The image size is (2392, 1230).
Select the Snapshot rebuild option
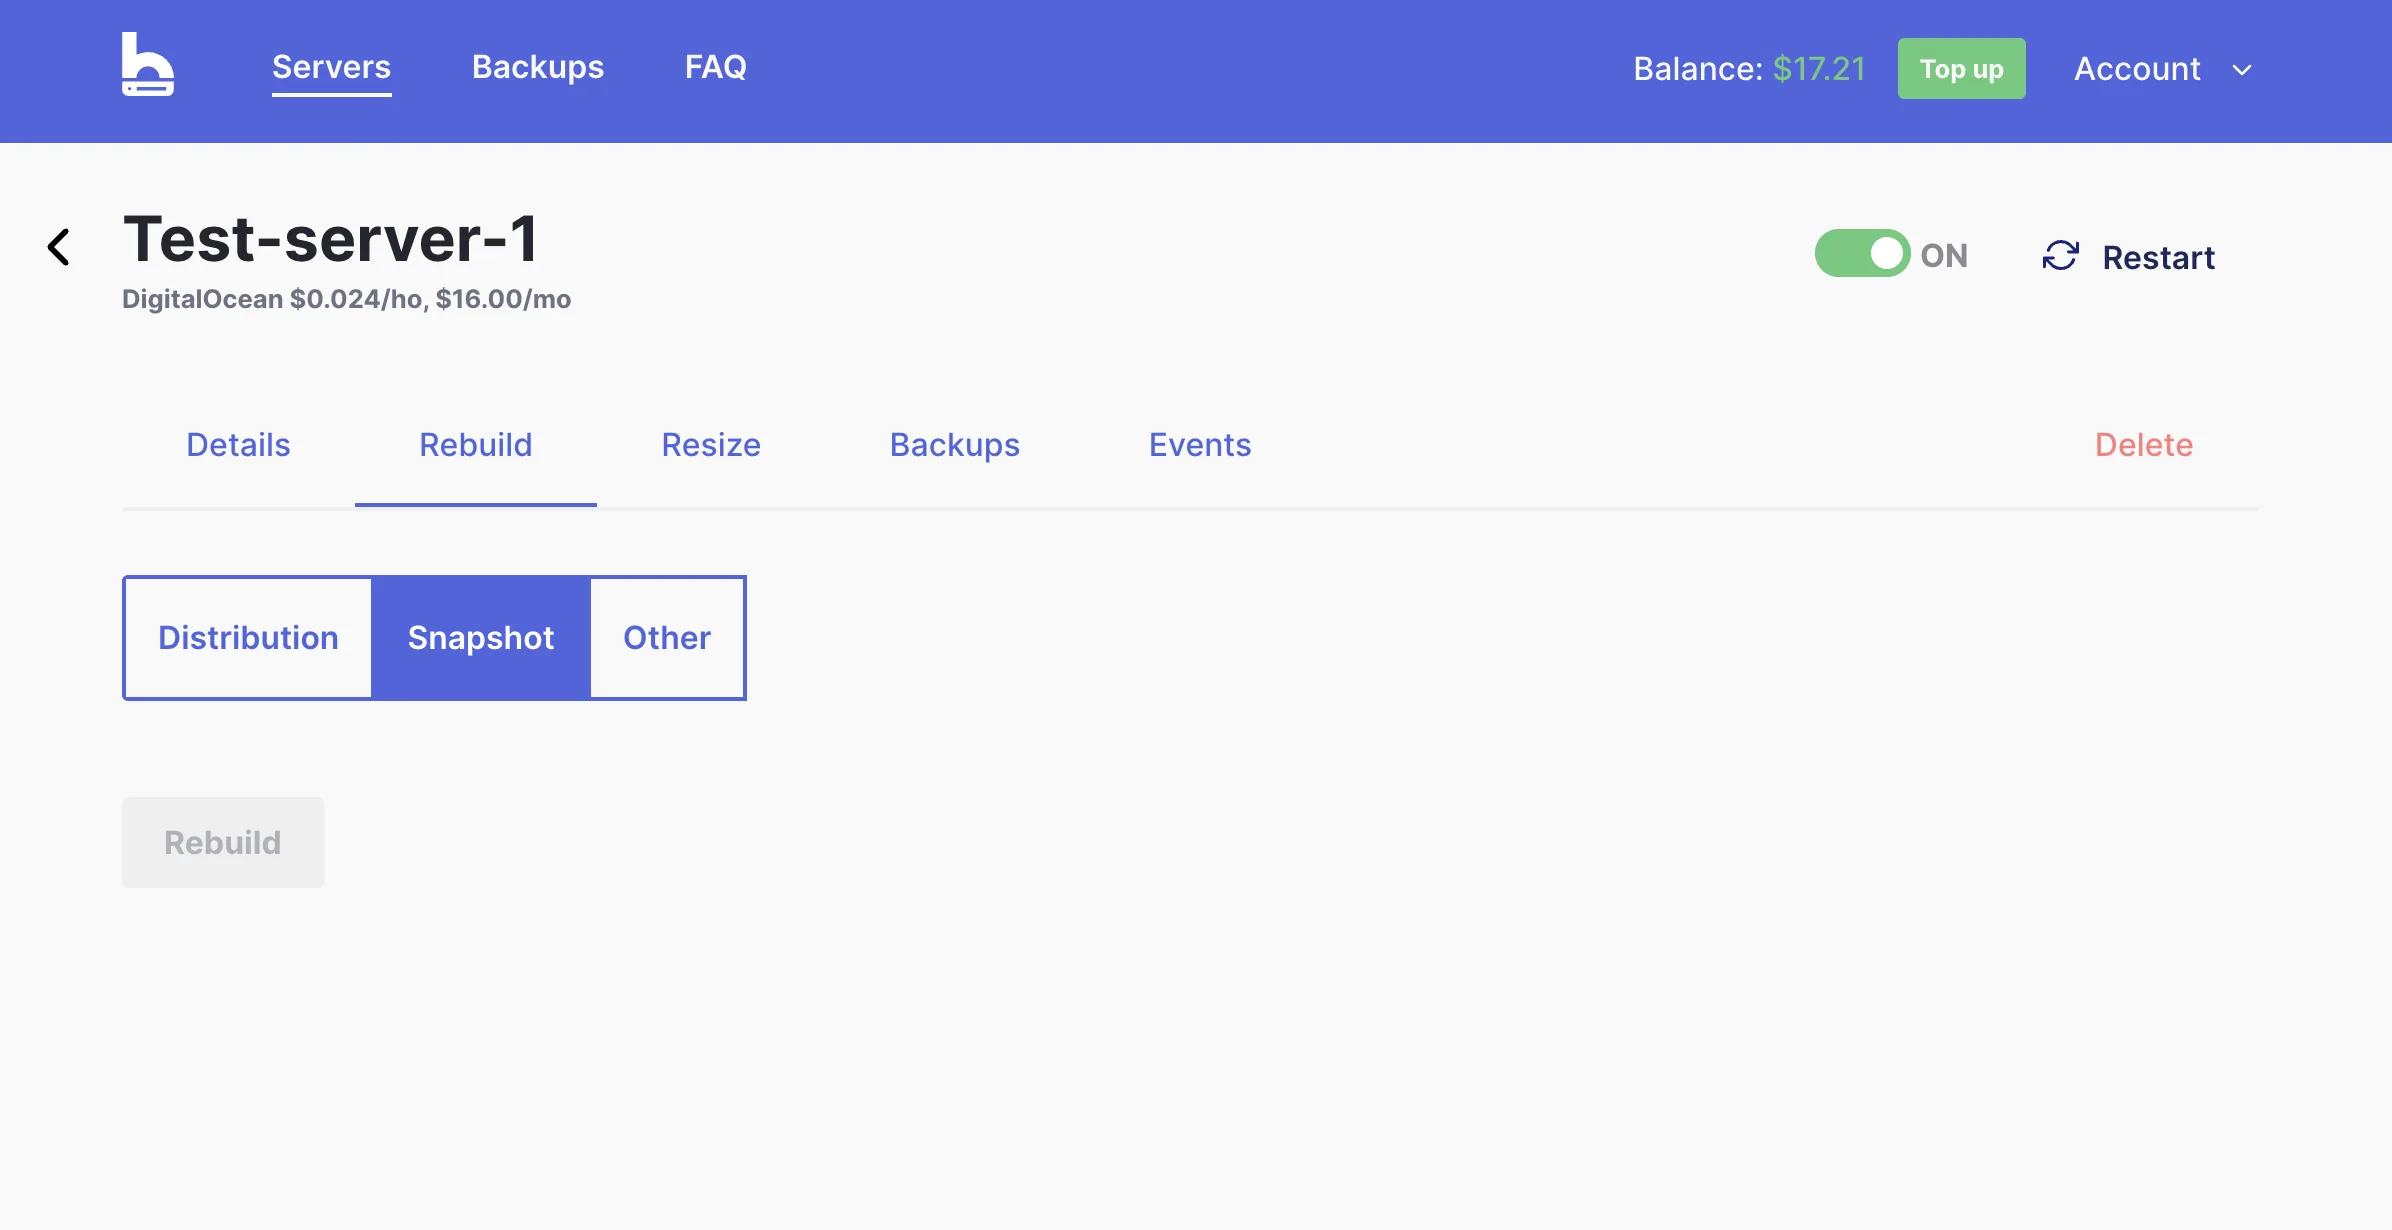[481, 638]
